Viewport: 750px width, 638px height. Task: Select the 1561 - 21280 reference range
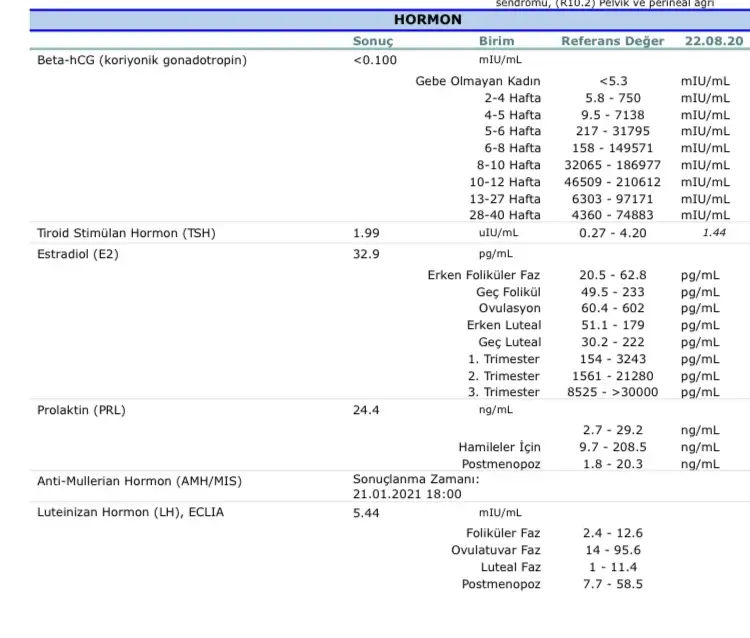coord(613,376)
